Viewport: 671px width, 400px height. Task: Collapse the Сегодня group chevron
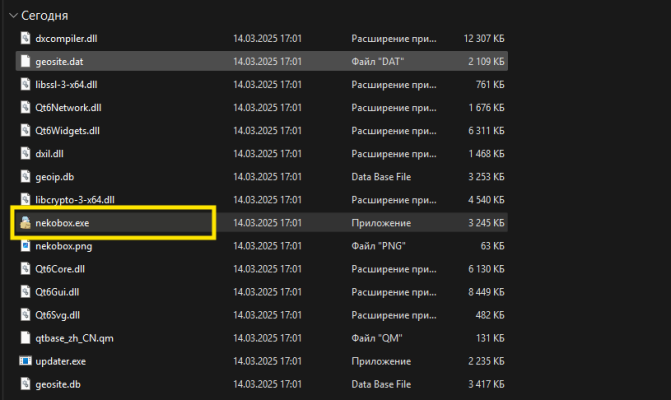coord(10,16)
